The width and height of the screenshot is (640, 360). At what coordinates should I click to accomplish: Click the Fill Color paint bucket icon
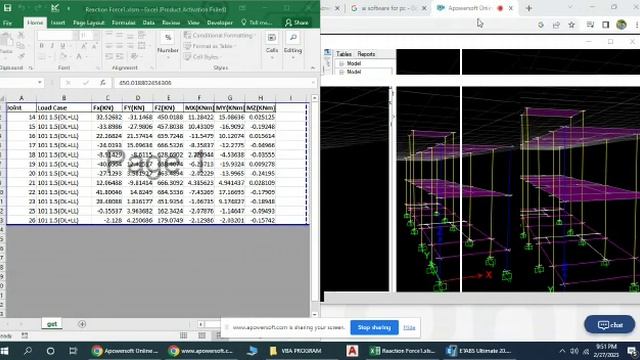[63, 56]
